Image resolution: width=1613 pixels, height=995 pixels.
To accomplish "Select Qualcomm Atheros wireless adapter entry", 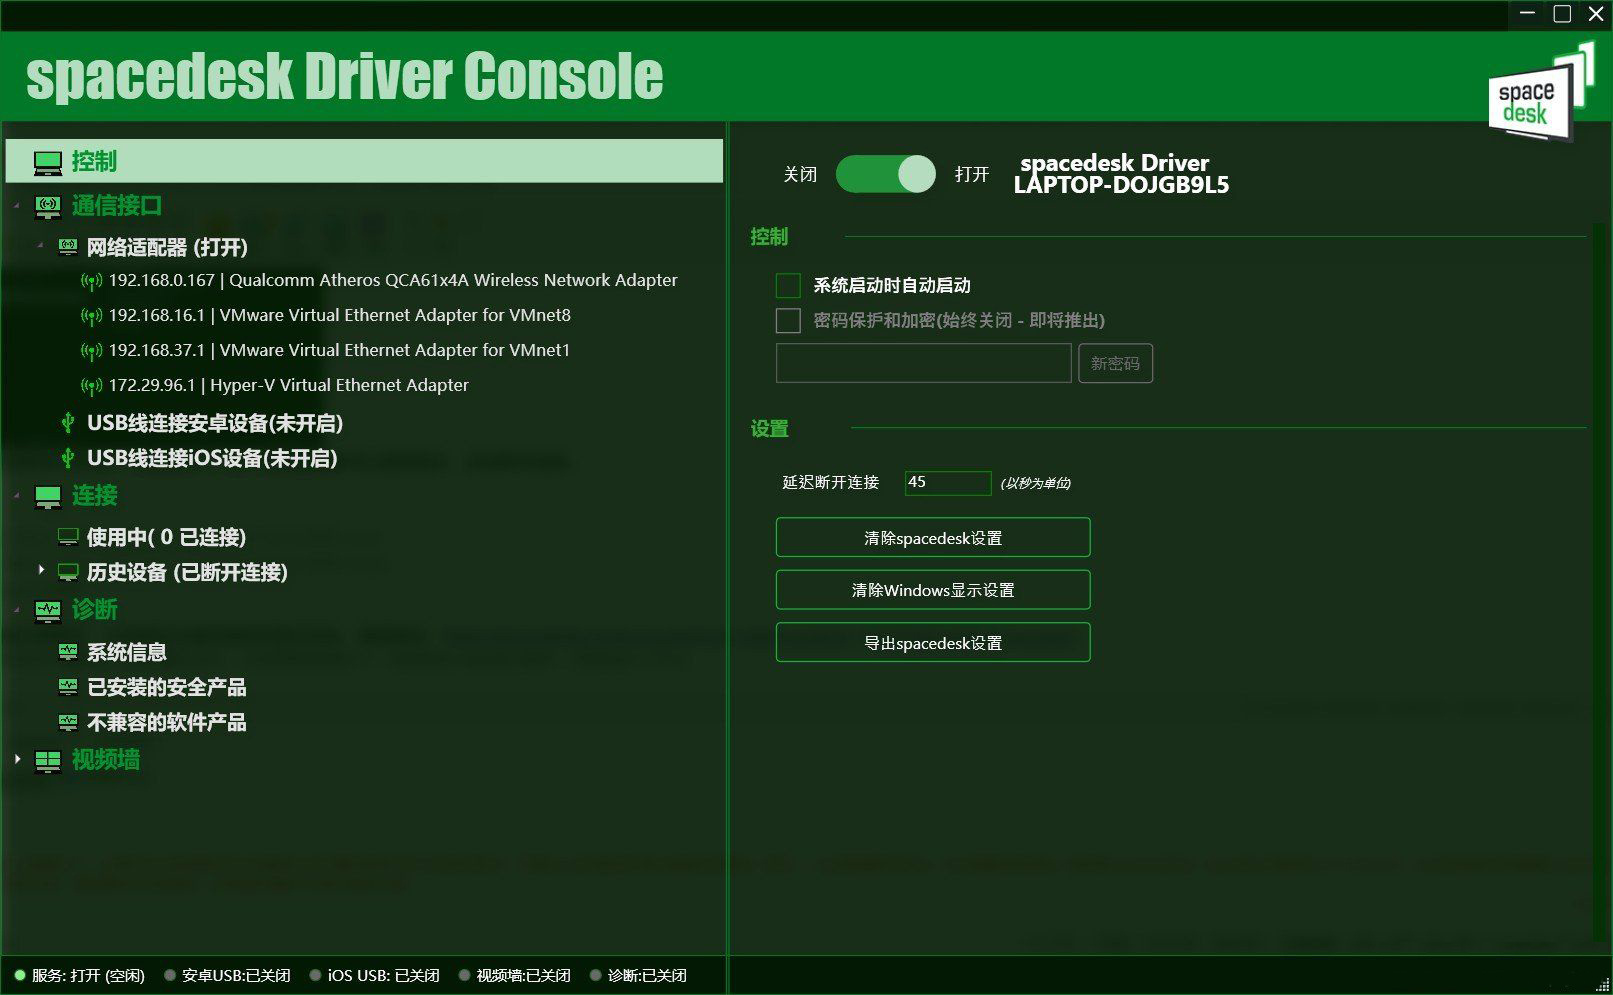I will [393, 281].
